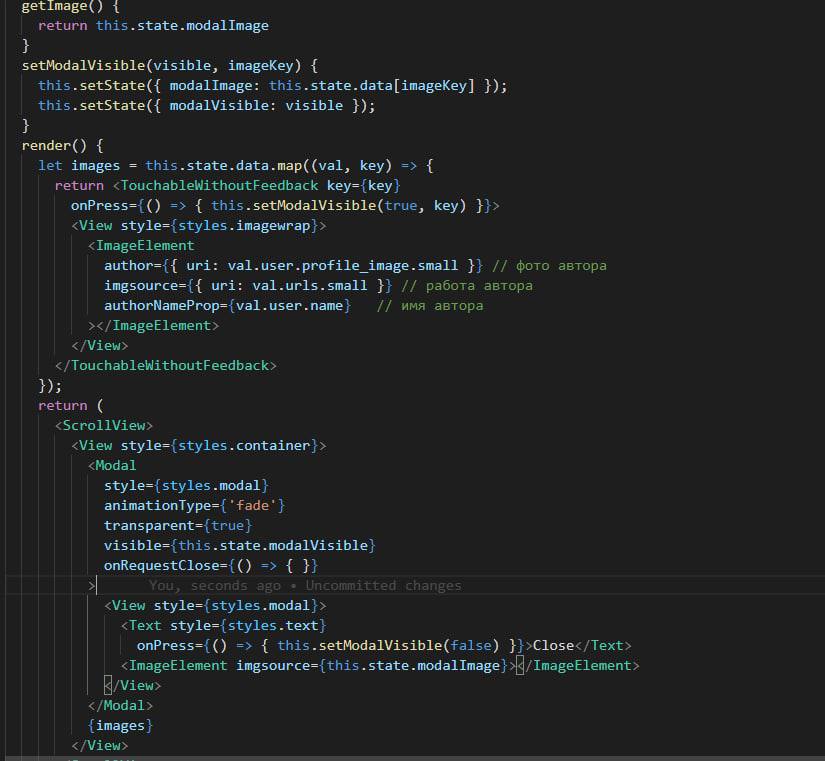Click the '(val, key)' arrow function parameters
Image resolution: width=825 pixels, height=761 pixels.
coord(351,166)
